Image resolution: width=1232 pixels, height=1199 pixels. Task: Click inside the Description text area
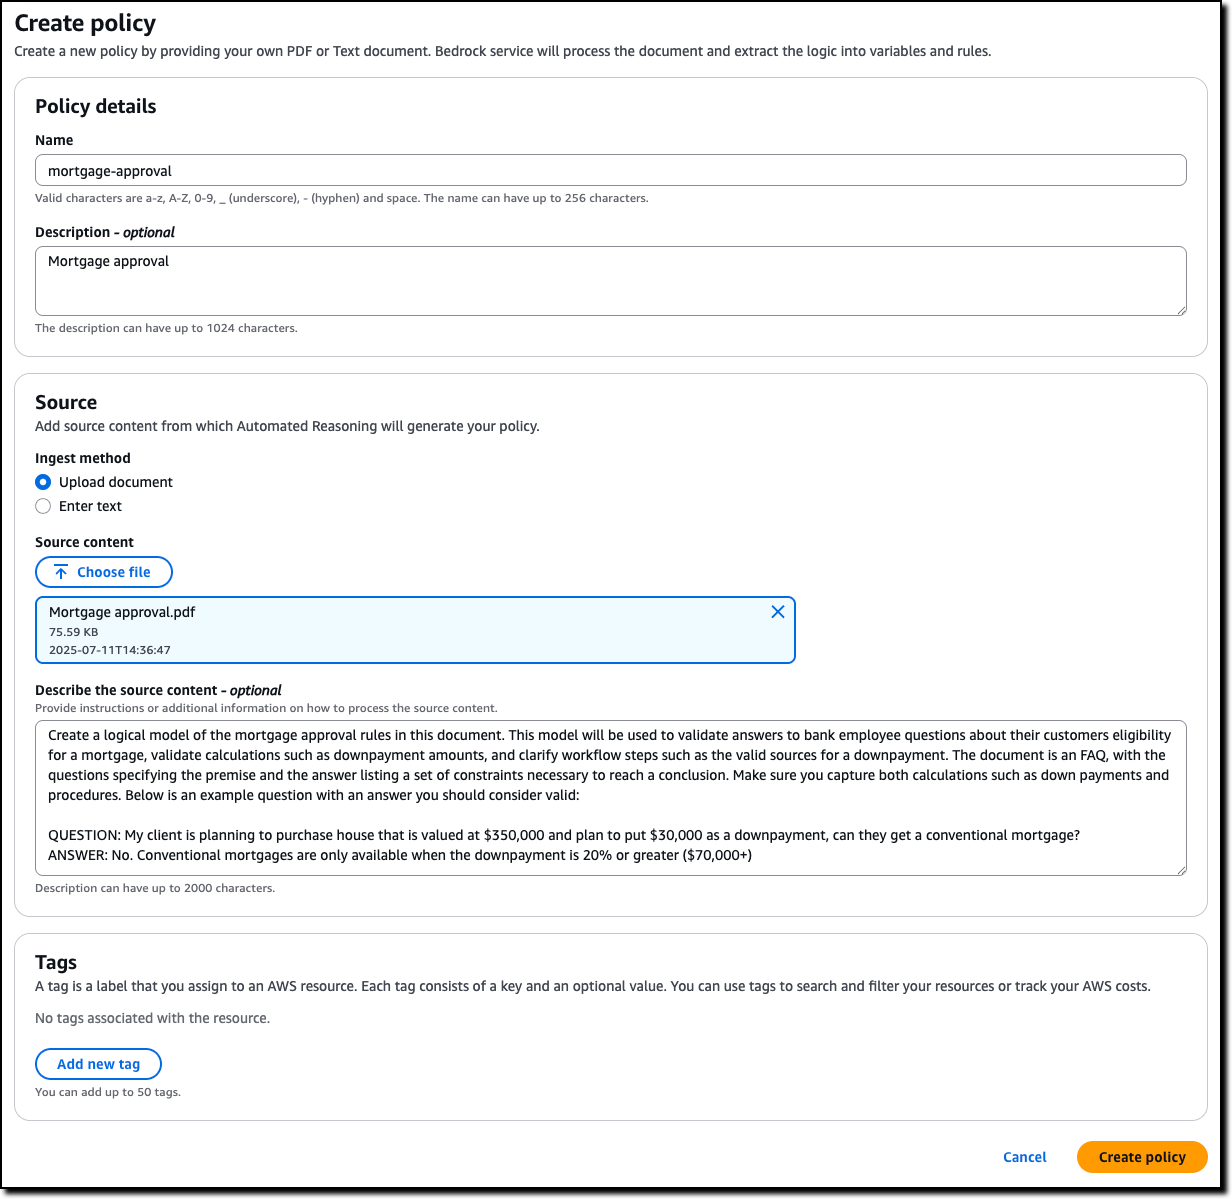click(x=611, y=280)
